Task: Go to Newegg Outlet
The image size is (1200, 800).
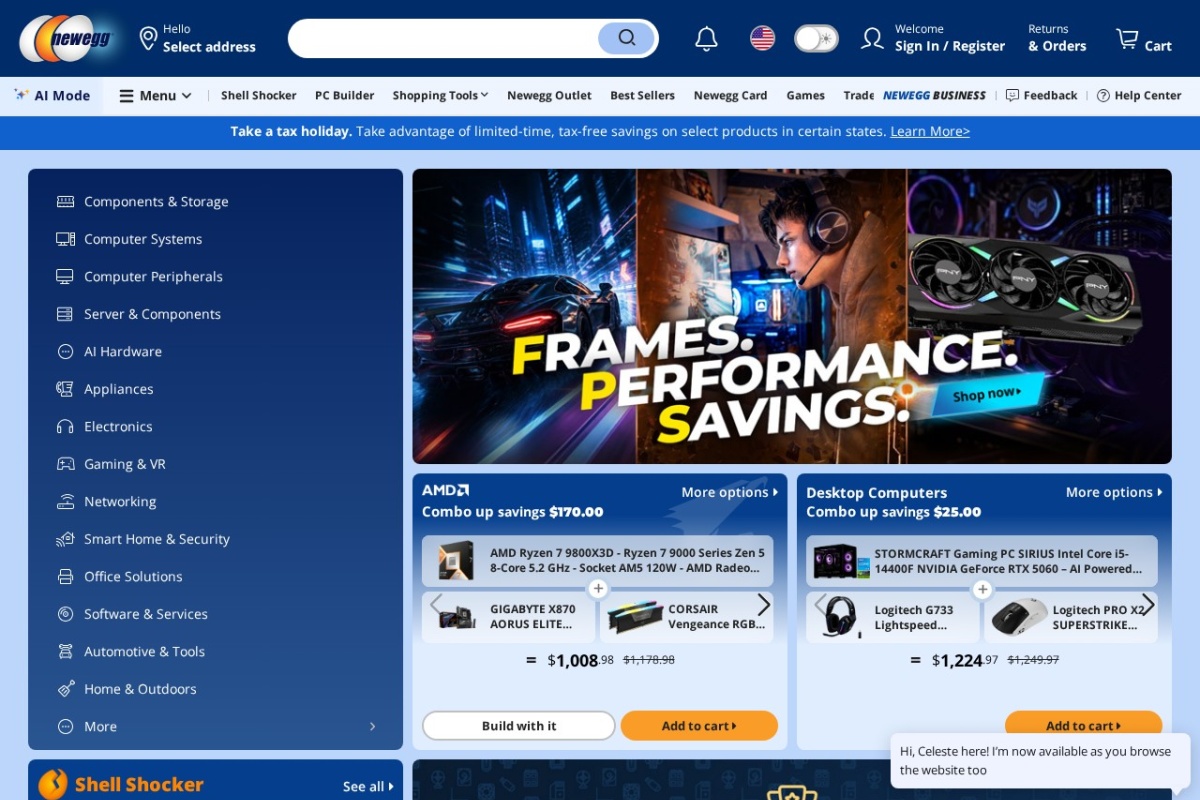Action: (x=549, y=96)
